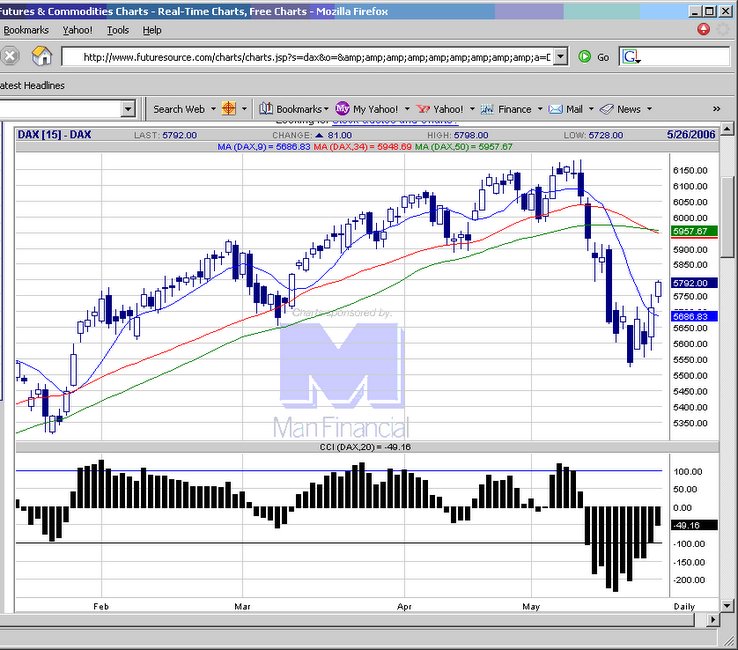Click the Search Web button
The height and width of the screenshot is (650, 738).
pyautogui.click(x=179, y=109)
